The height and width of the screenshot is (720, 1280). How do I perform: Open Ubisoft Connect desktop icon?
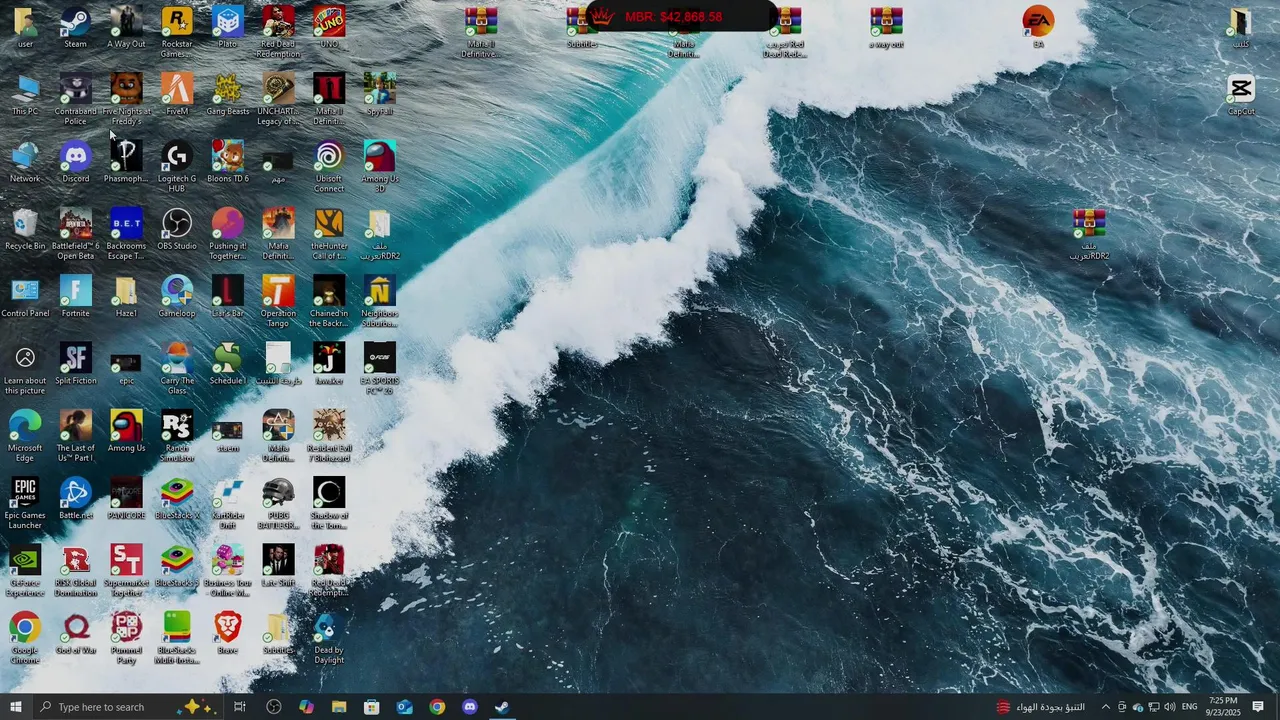click(329, 167)
